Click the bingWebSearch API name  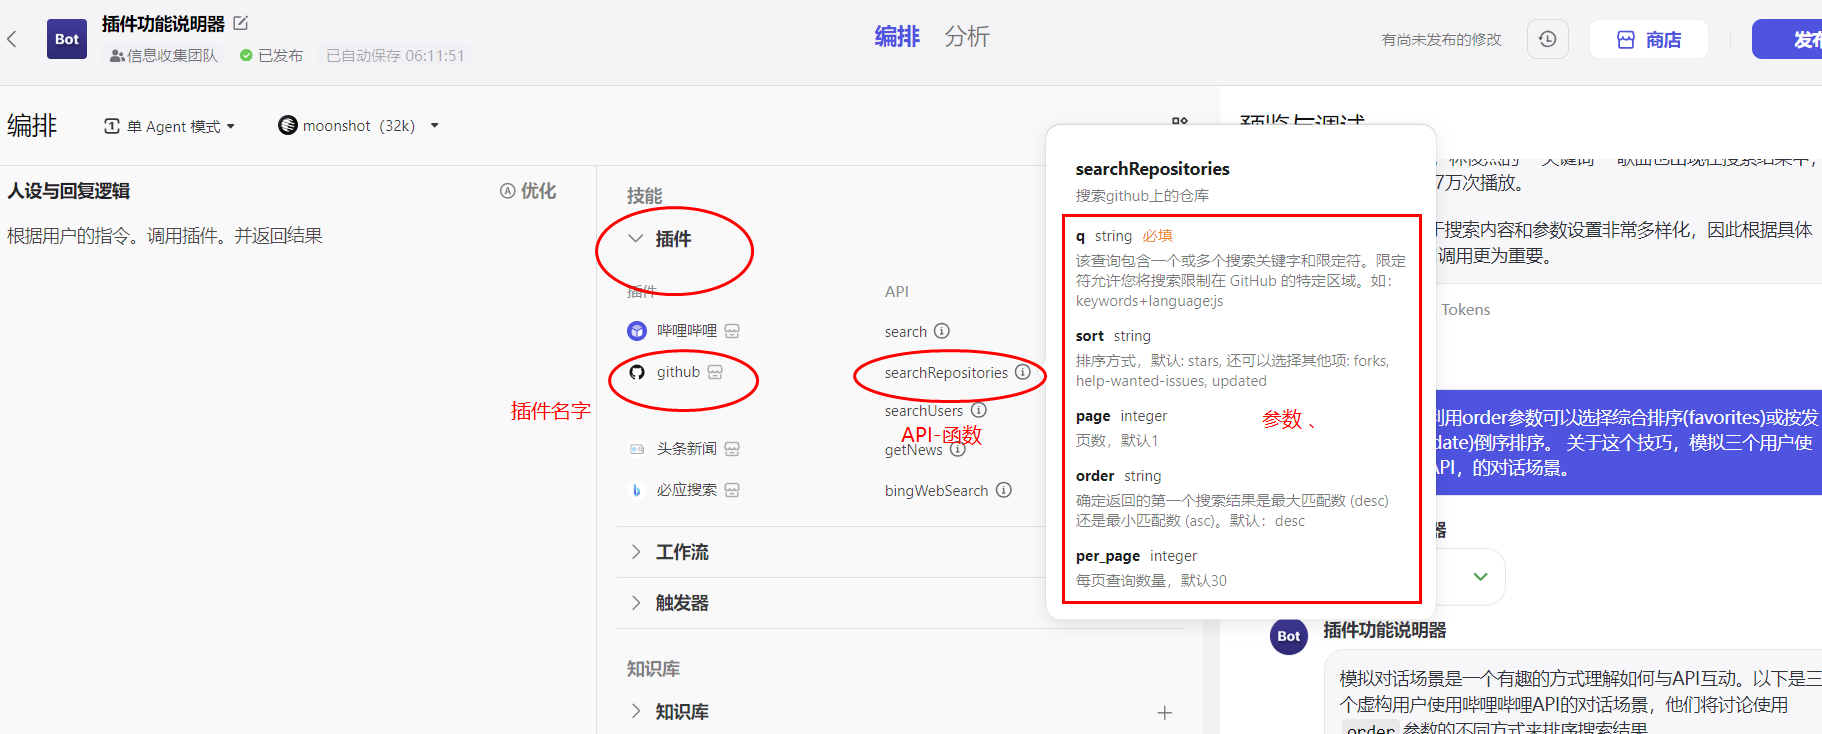[x=936, y=491]
